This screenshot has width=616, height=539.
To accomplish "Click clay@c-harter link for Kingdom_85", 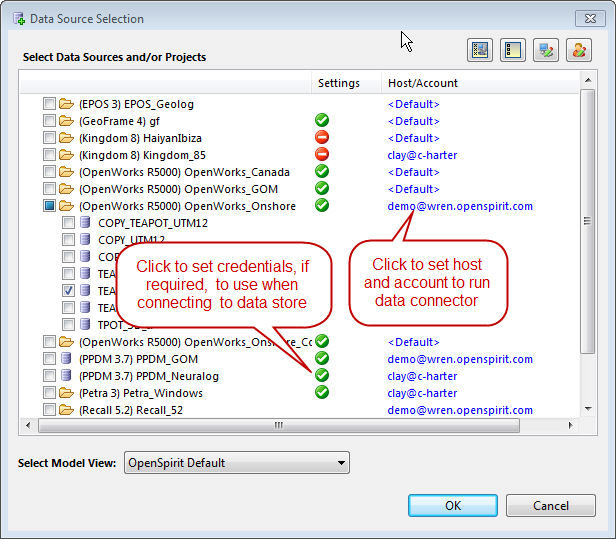I will tap(422, 155).
